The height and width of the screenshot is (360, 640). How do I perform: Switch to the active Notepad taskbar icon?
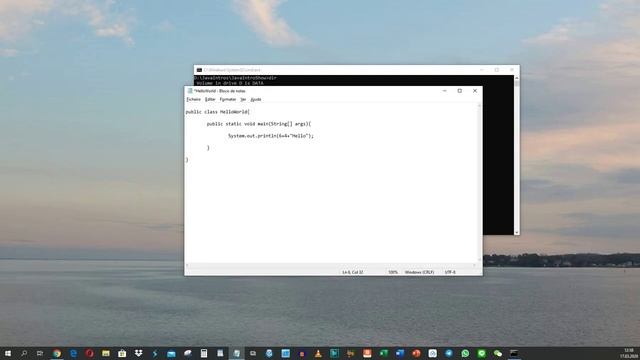pyautogui.click(x=236, y=353)
